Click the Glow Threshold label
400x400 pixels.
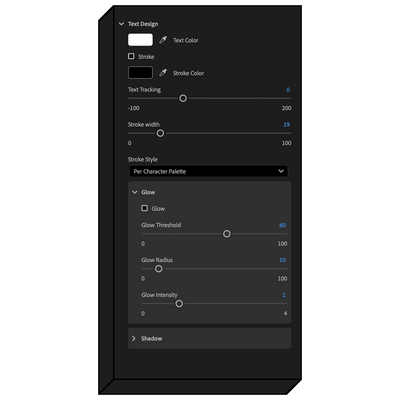(161, 225)
